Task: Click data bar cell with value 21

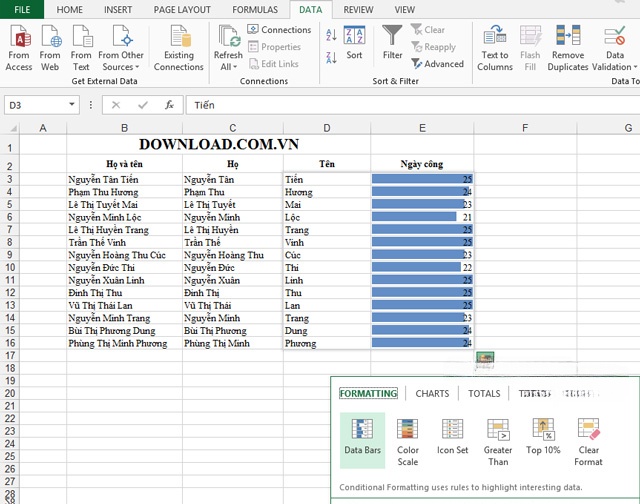Action: pos(422,218)
